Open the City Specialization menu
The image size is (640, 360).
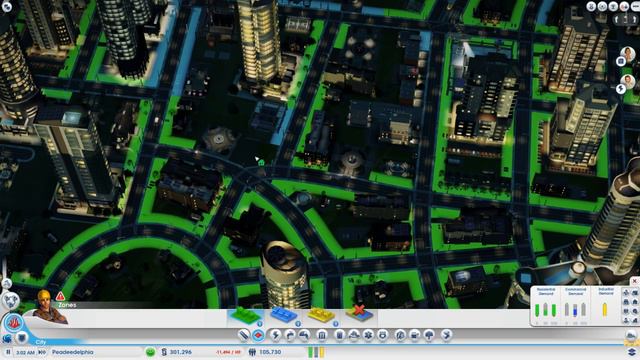pyautogui.click(x=447, y=336)
